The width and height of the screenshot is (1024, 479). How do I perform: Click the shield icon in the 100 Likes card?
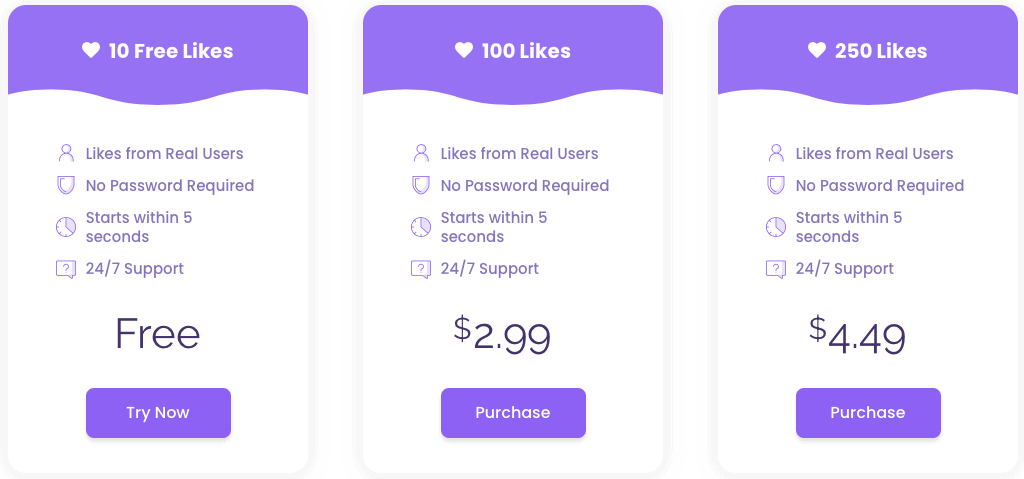[421, 186]
